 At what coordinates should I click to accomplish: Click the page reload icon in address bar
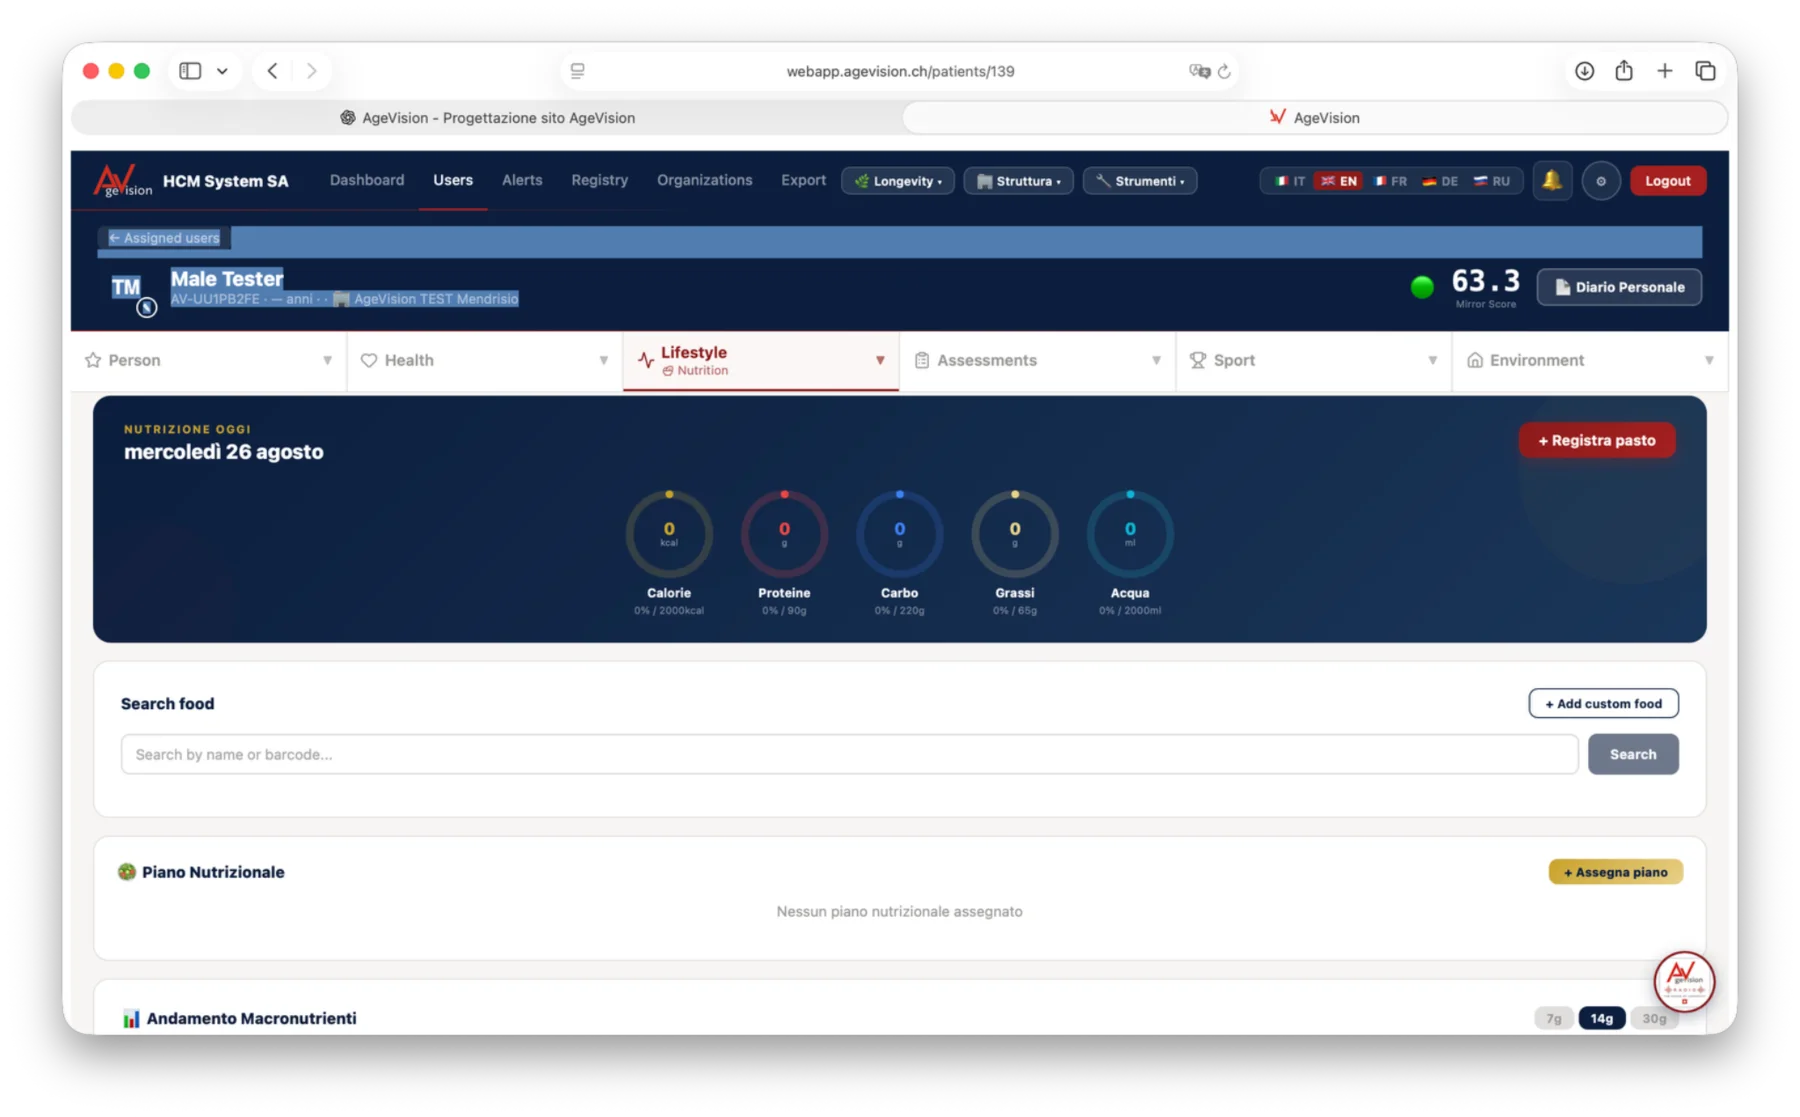pos(1224,71)
